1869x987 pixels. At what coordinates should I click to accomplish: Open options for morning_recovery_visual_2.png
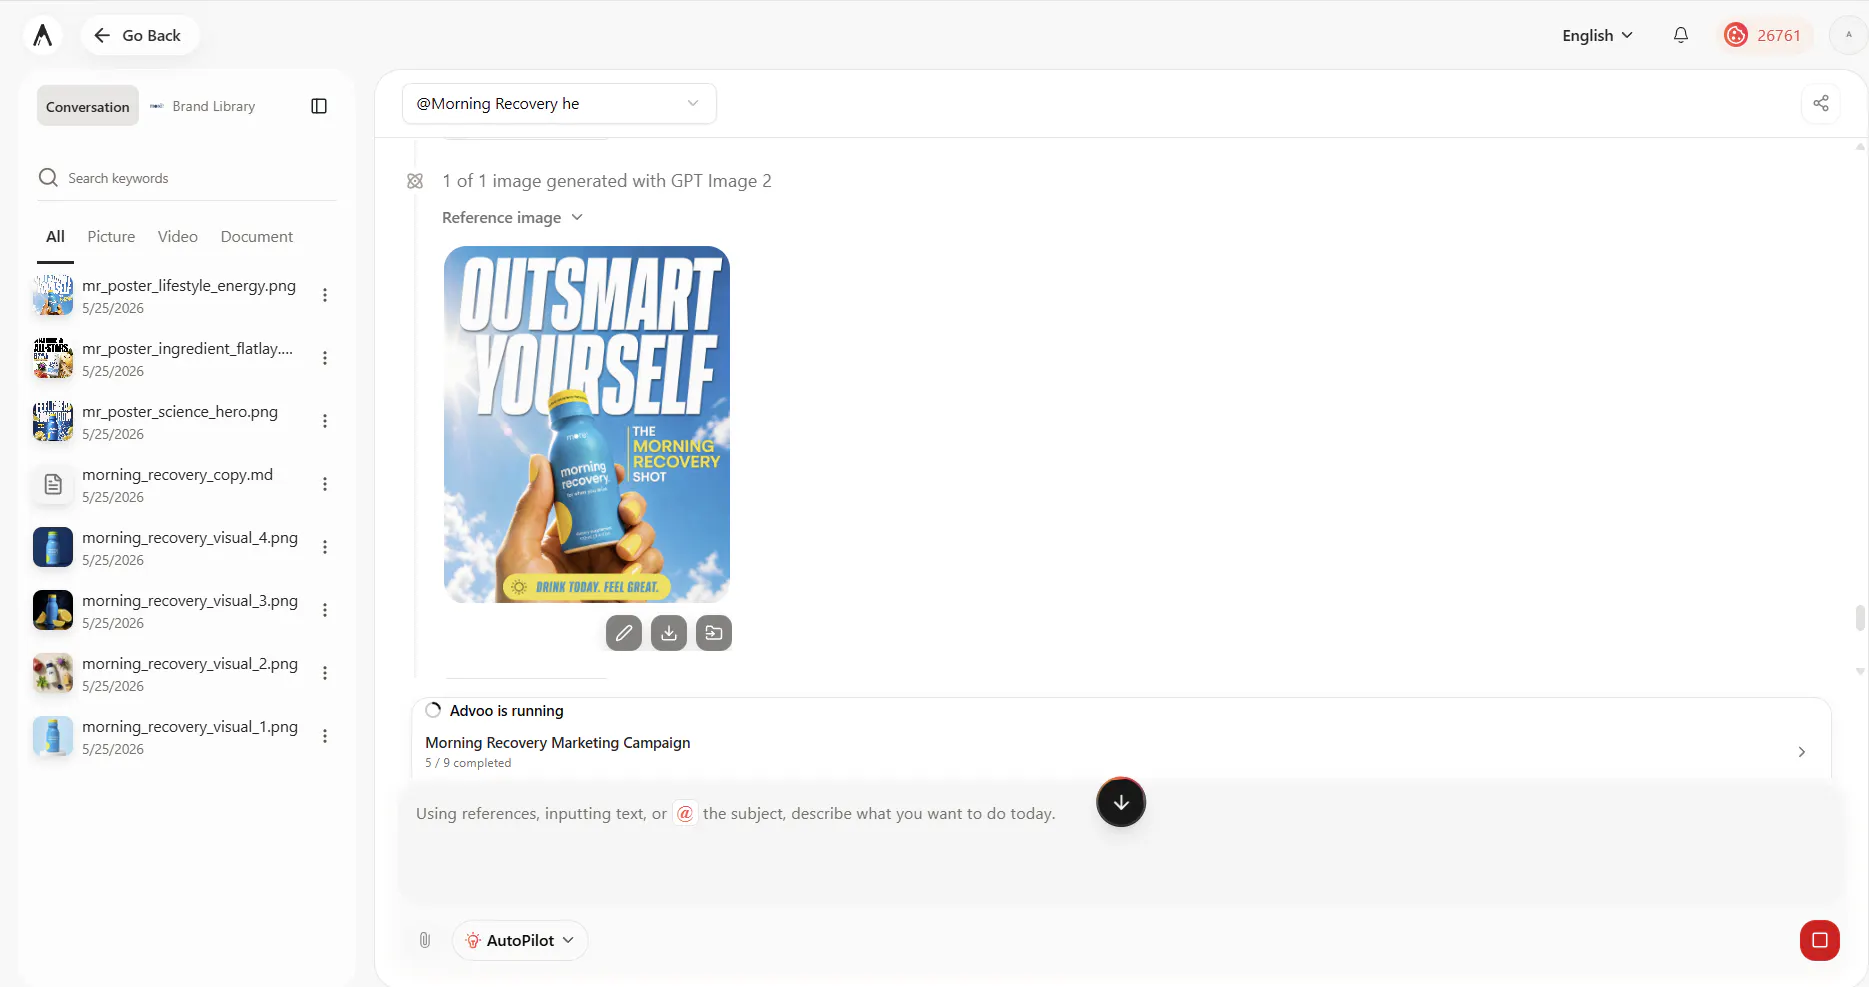click(325, 673)
